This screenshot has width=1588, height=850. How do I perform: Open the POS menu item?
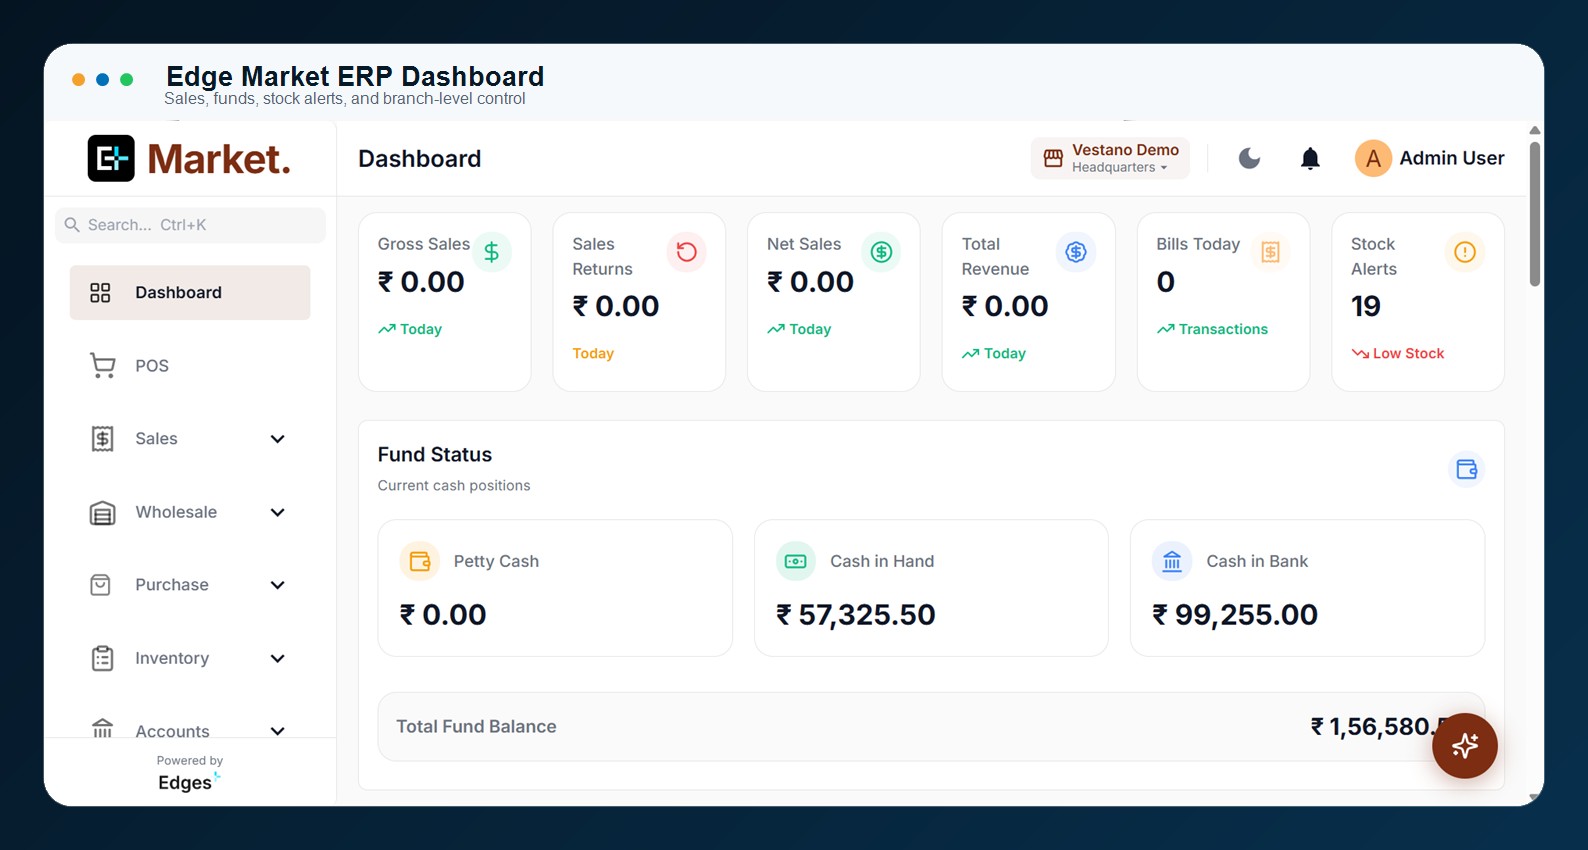[152, 366]
